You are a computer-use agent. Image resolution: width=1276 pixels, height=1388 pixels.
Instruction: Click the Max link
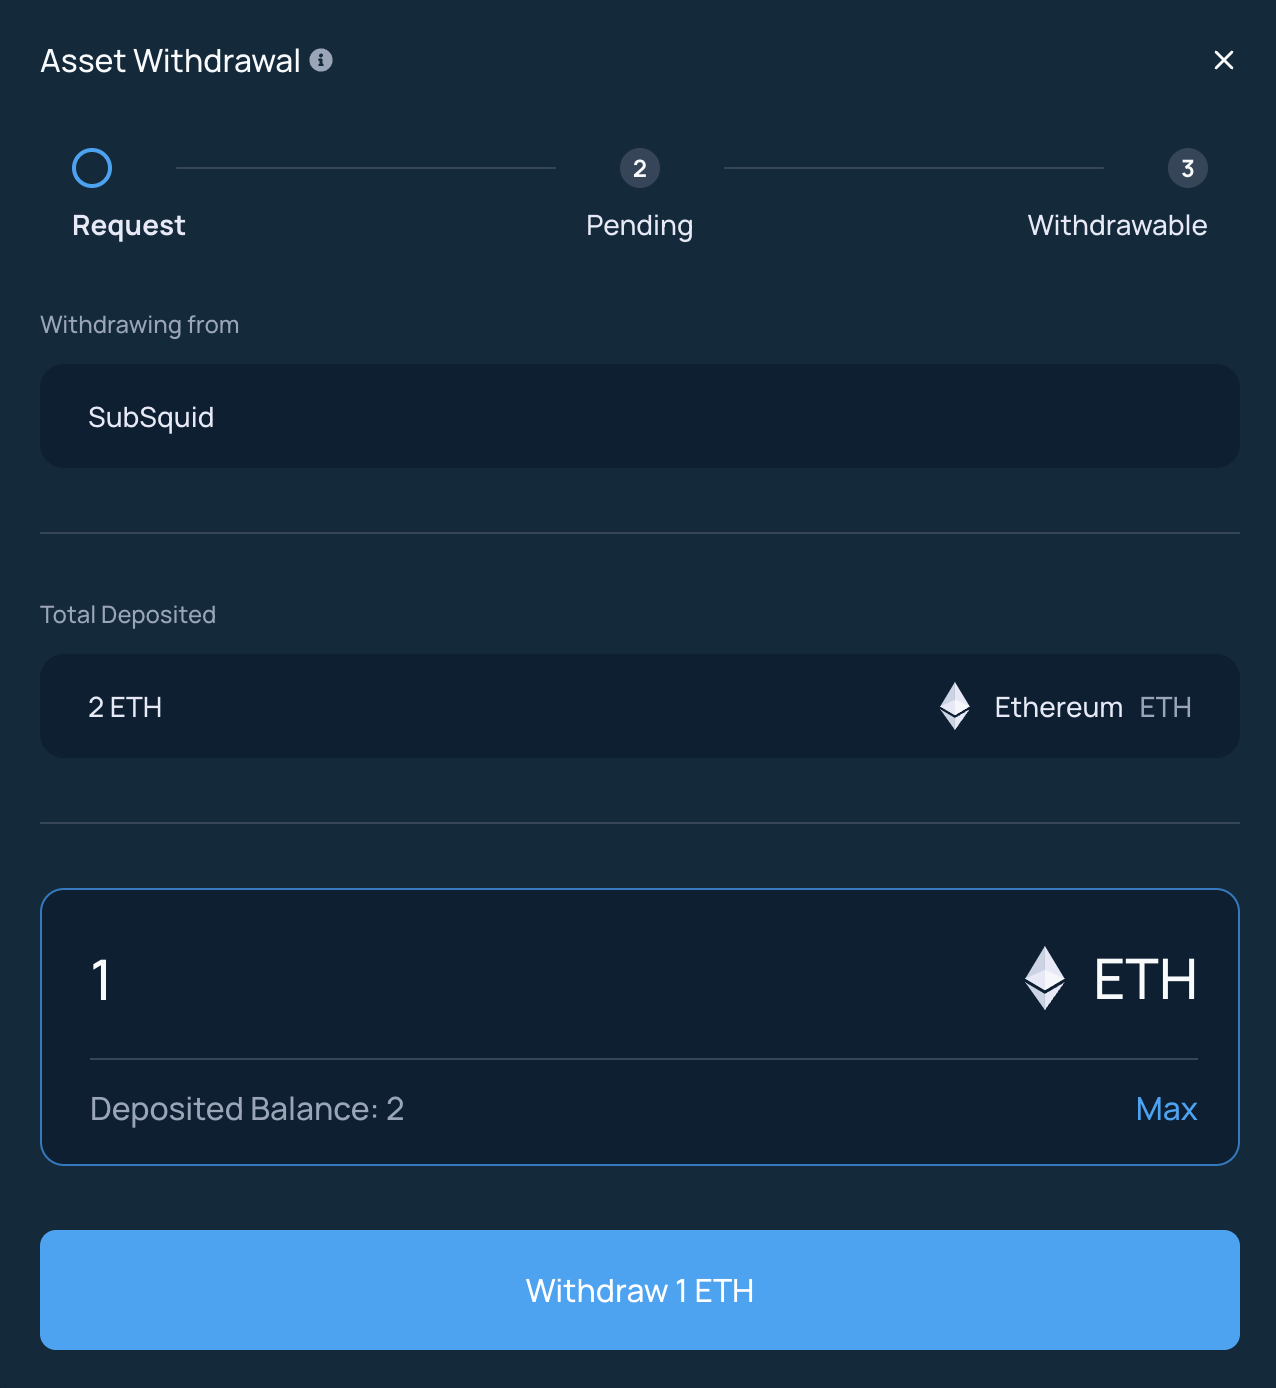point(1166,1108)
